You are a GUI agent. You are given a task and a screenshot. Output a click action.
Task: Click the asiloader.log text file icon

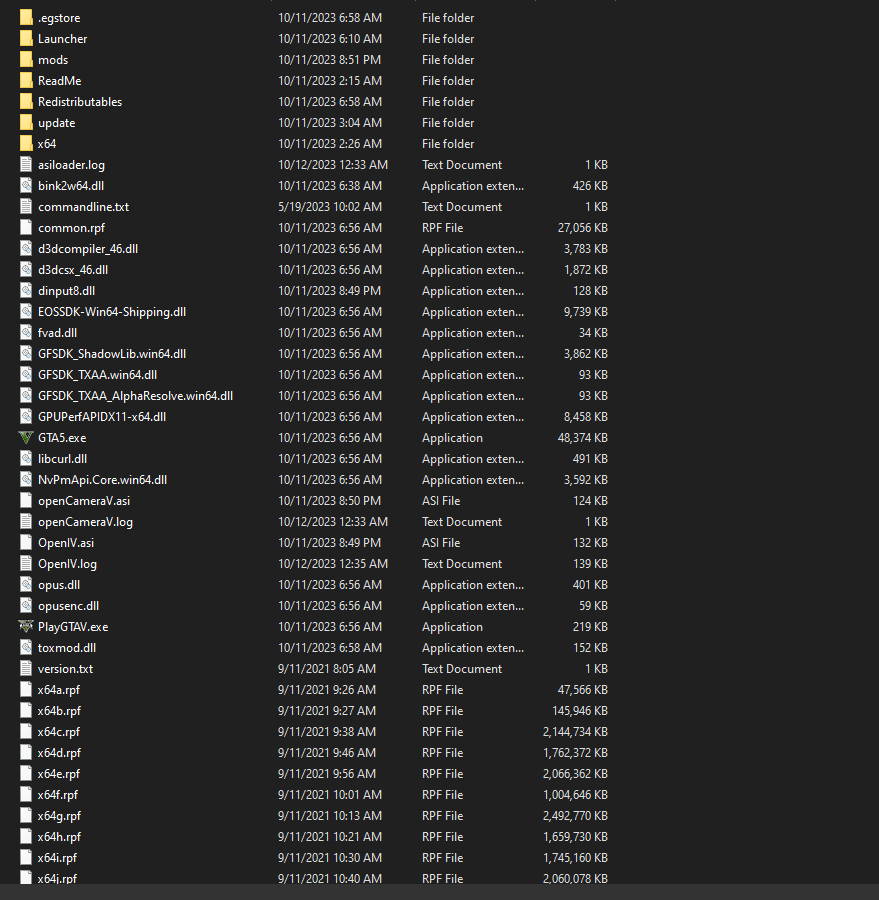26,165
